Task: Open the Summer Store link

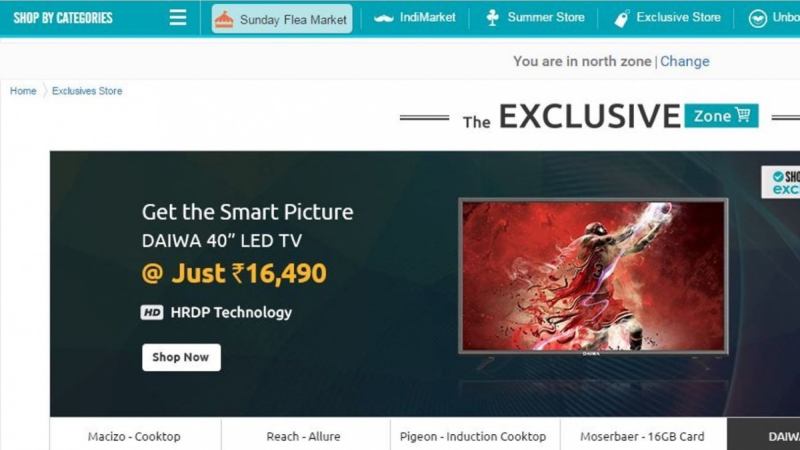Action: click(535, 17)
